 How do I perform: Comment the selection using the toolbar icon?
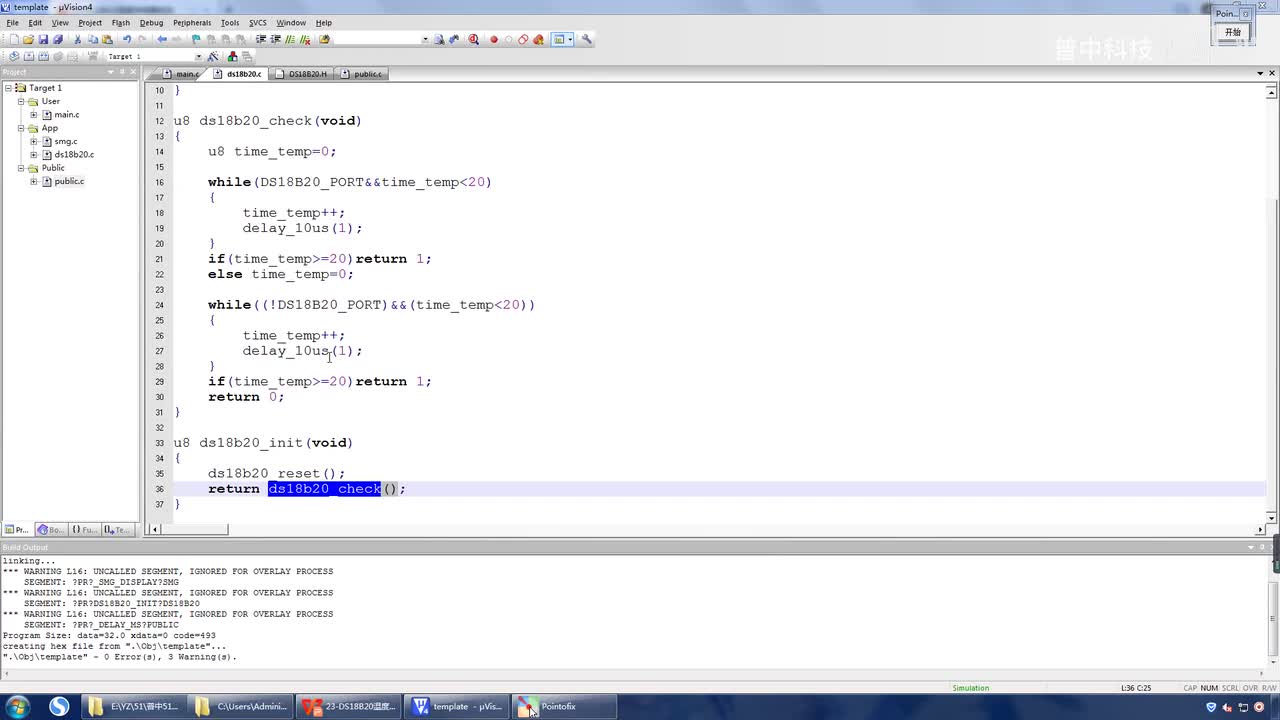pos(290,40)
